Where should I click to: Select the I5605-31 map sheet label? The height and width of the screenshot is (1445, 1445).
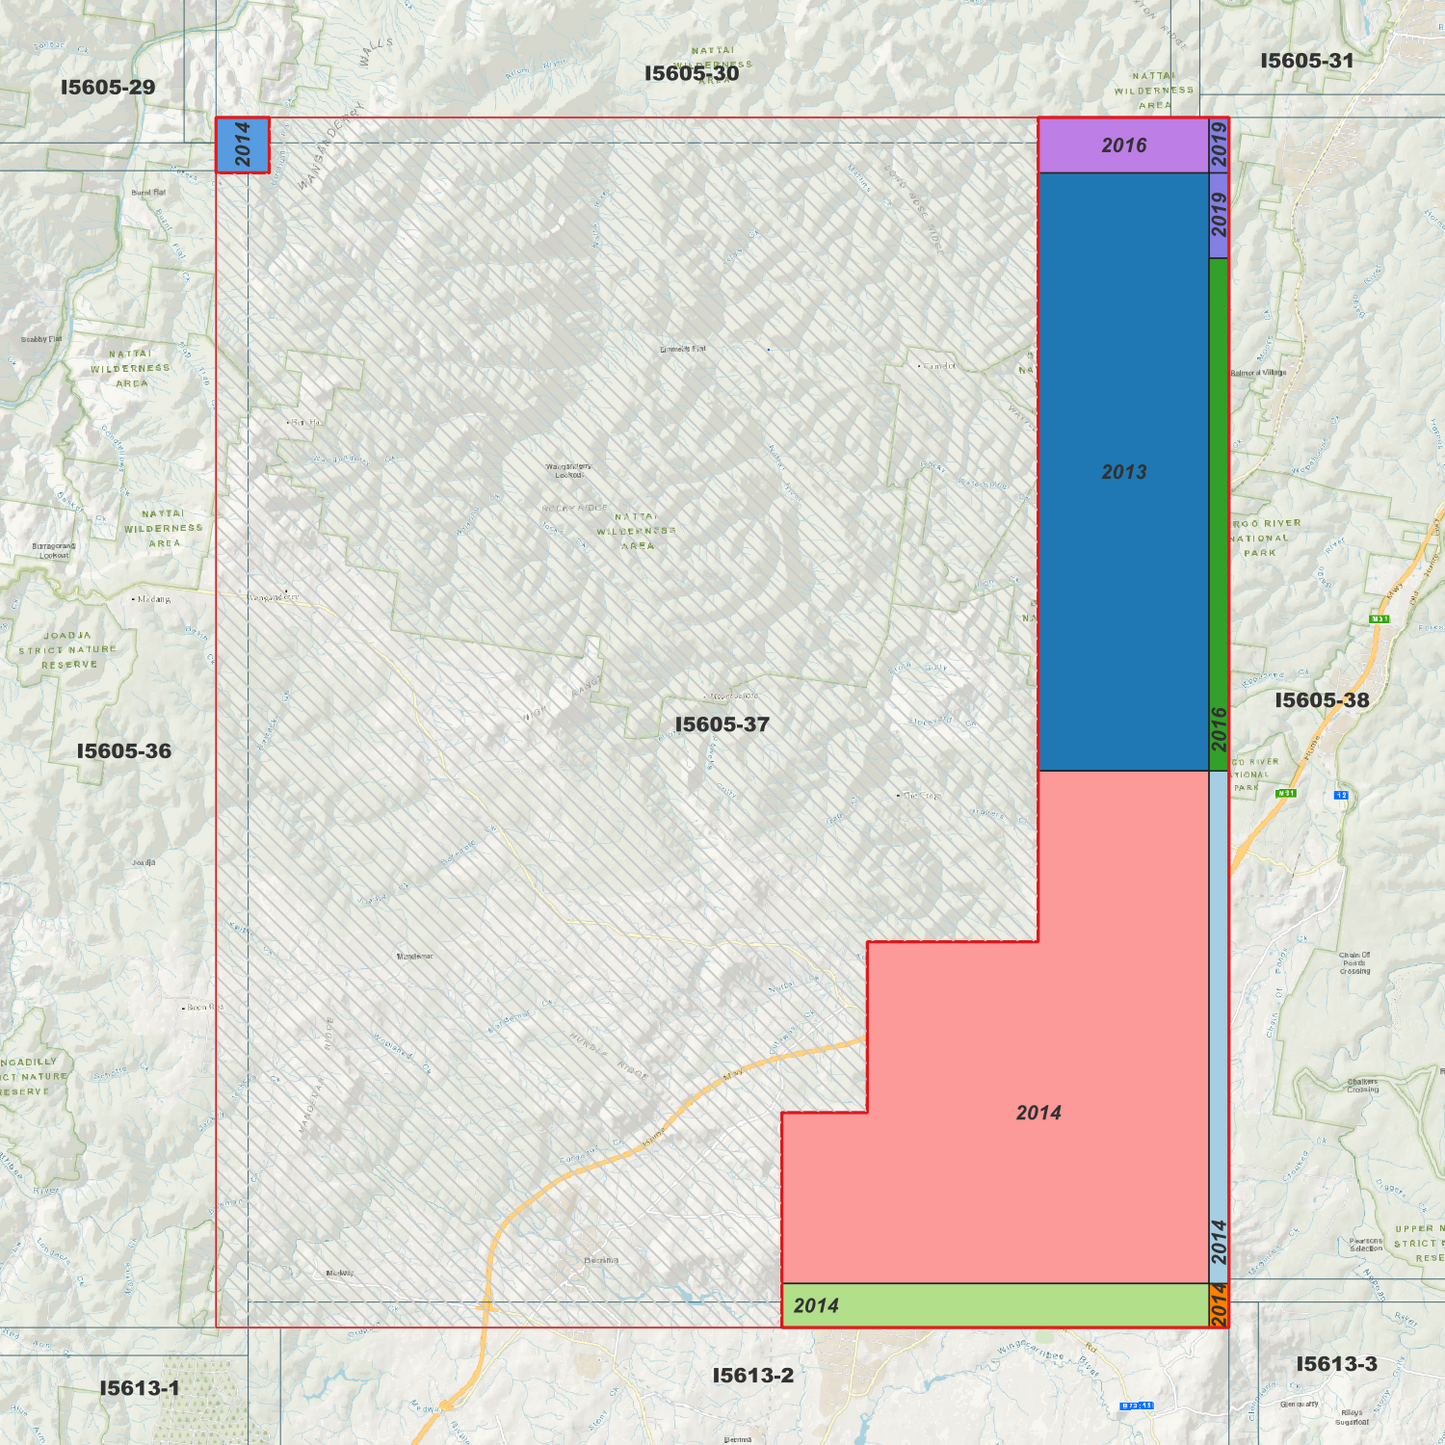[x=1306, y=62]
